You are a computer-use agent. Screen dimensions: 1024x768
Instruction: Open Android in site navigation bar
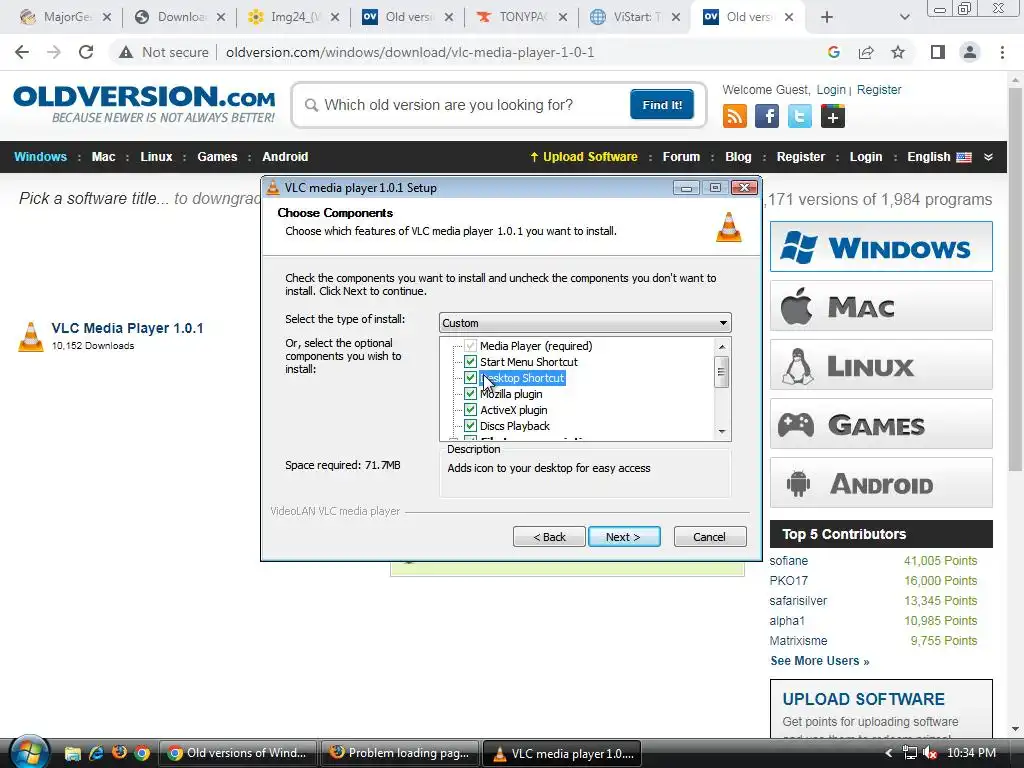point(285,157)
